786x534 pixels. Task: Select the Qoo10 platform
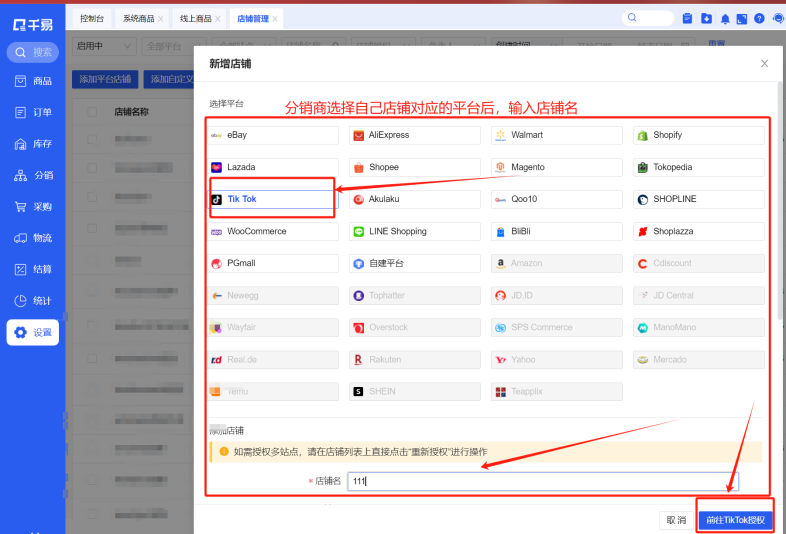coord(556,199)
